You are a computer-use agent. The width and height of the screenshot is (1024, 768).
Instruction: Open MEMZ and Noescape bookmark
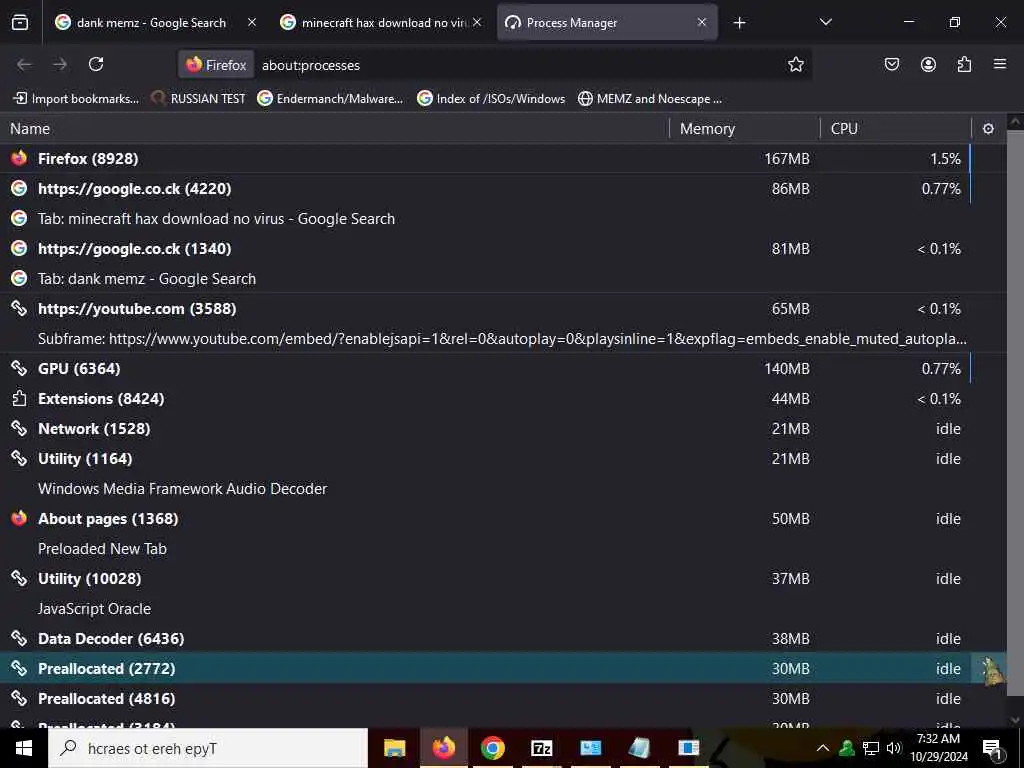click(650, 99)
